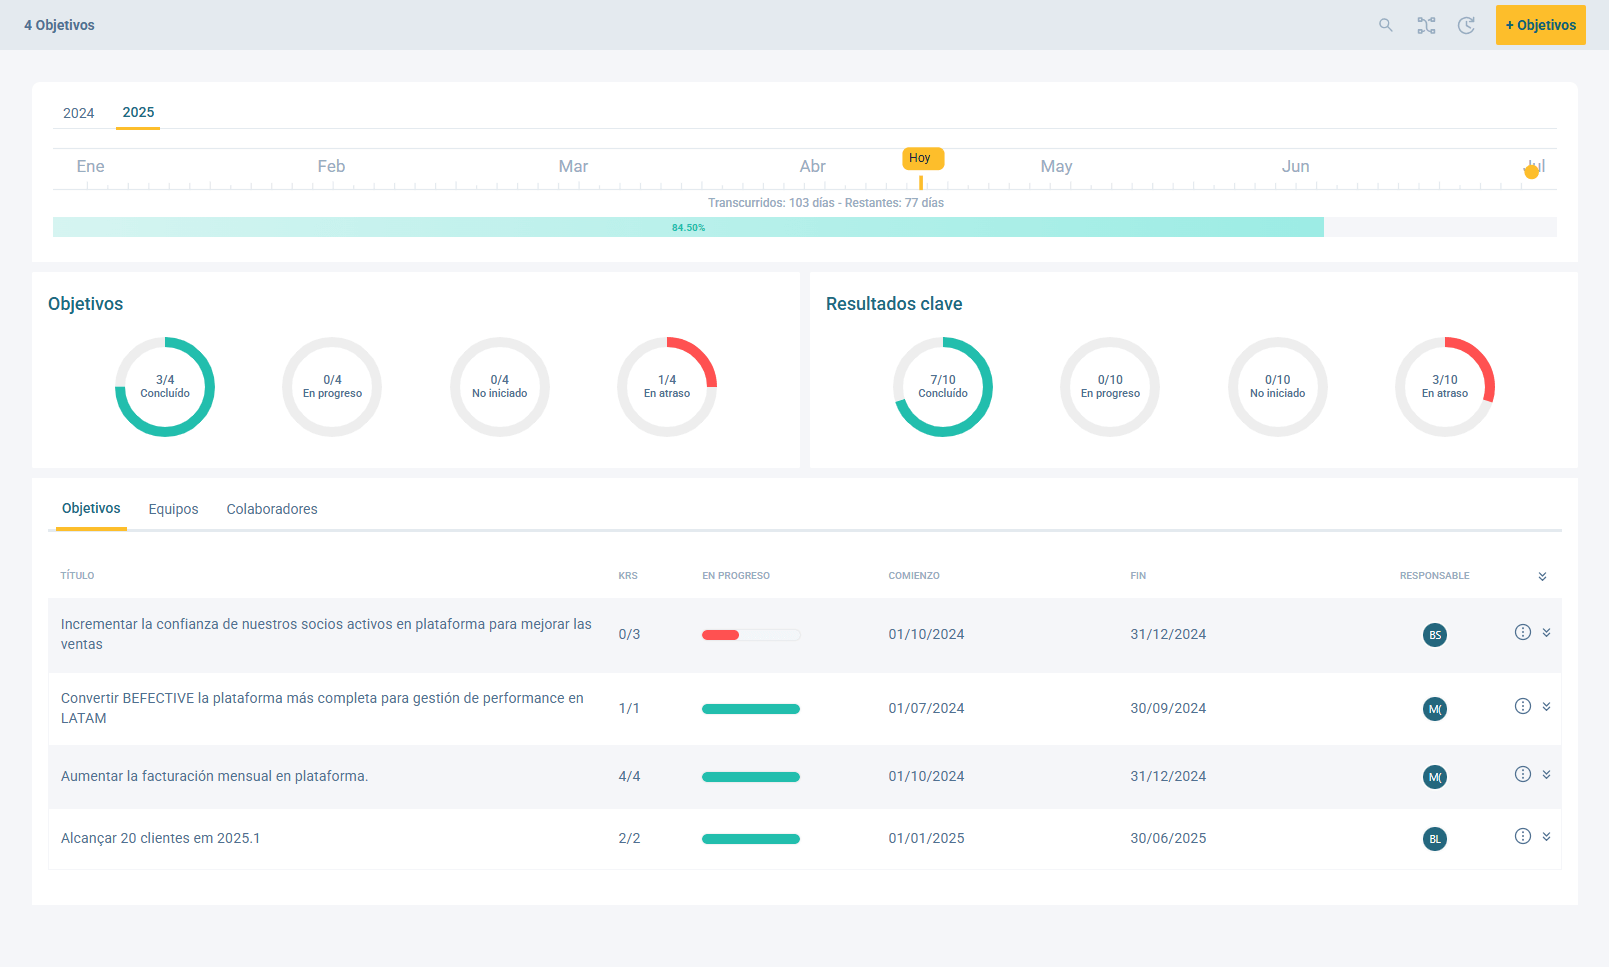Viewport: 1609px width, 967px height.
Task: Expand the Aumentar la facturación mensual row
Action: [1546, 774]
